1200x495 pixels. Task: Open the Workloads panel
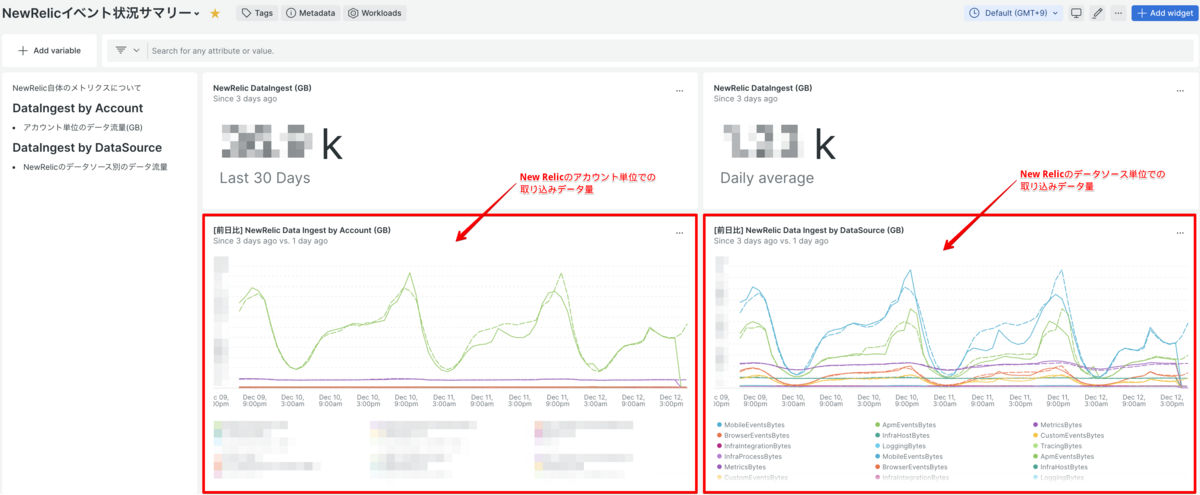pyautogui.click(x=375, y=13)
